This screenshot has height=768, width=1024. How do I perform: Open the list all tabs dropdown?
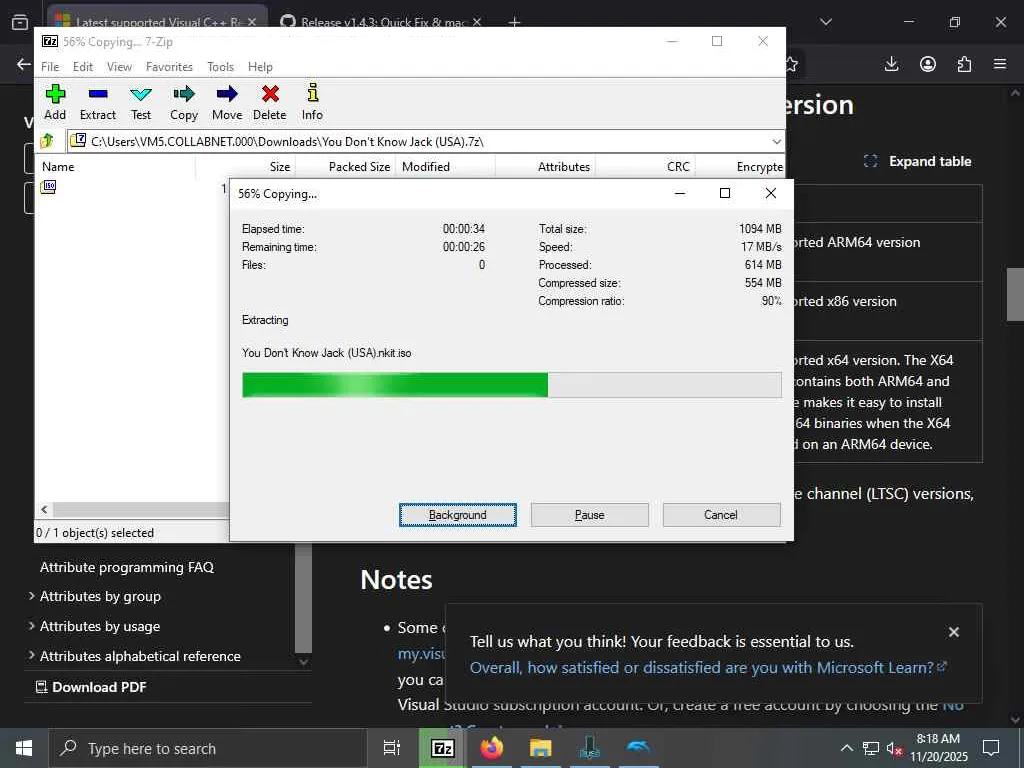click(826, 22)
